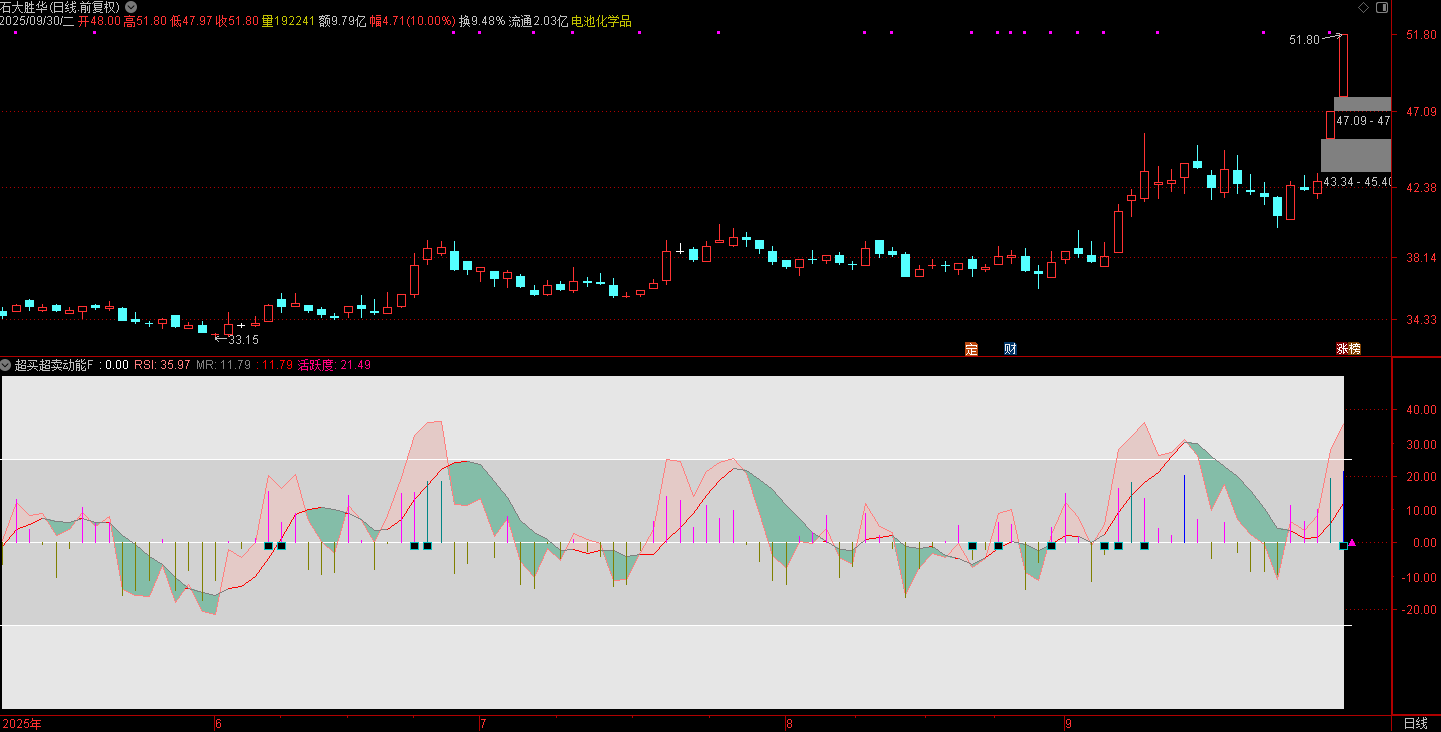This screenshot has width=1441, height=732.
Task: Click the 40.00 indicator axis label
Action: pyautogui.click(x=1421, y=410)
